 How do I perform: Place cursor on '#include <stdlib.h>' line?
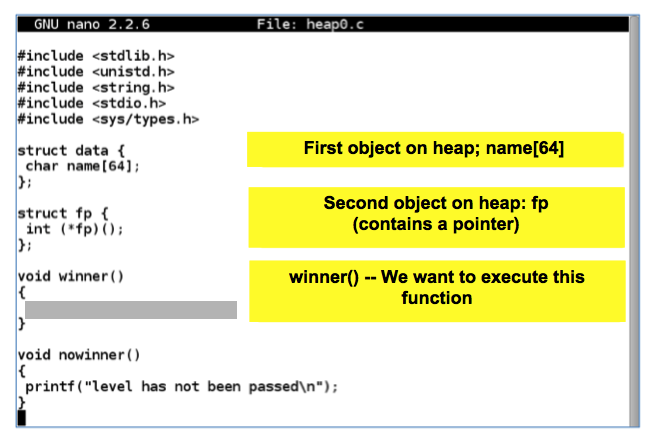92,55
